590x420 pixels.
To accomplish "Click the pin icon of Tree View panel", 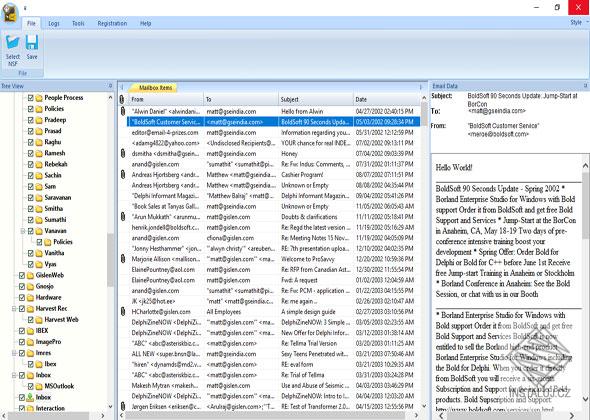I will pyautogui.click(x=110, y=86).
